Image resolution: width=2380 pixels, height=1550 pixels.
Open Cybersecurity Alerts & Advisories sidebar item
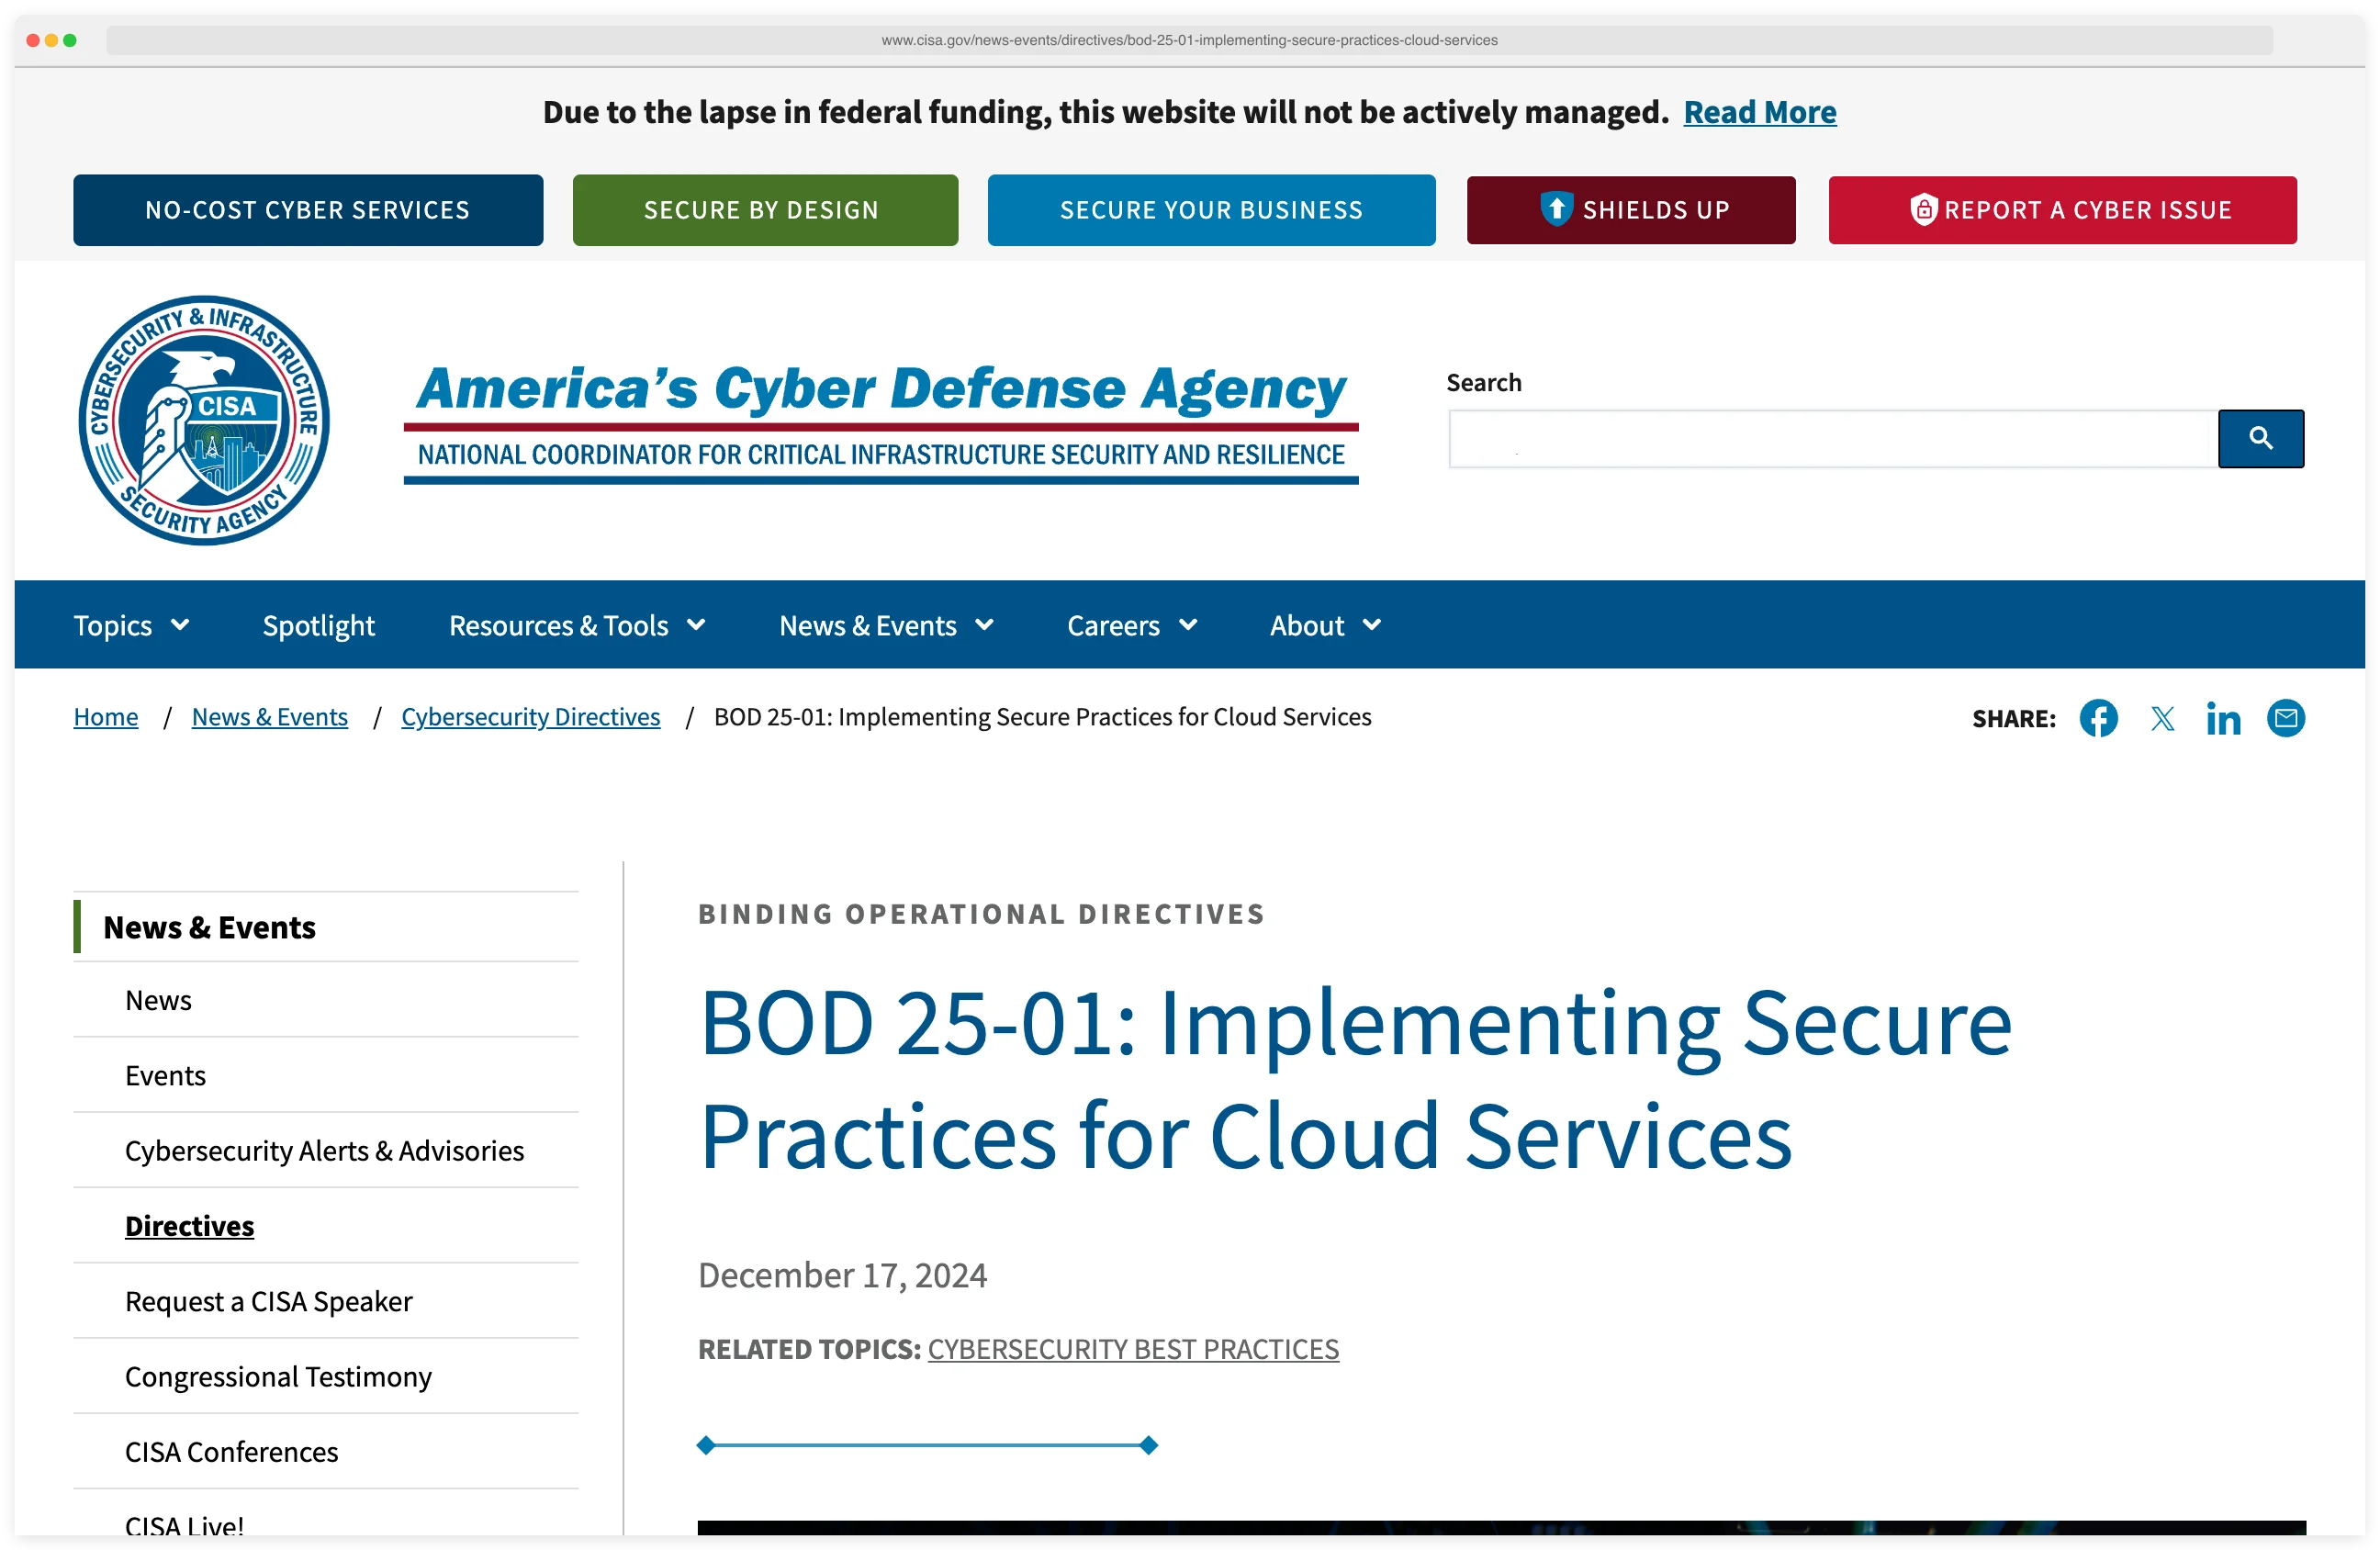(x=324, y=1150)
